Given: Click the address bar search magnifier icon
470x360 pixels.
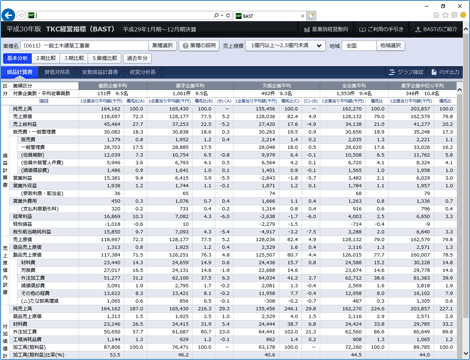Looking at the screenshot, I should (216, 15).
